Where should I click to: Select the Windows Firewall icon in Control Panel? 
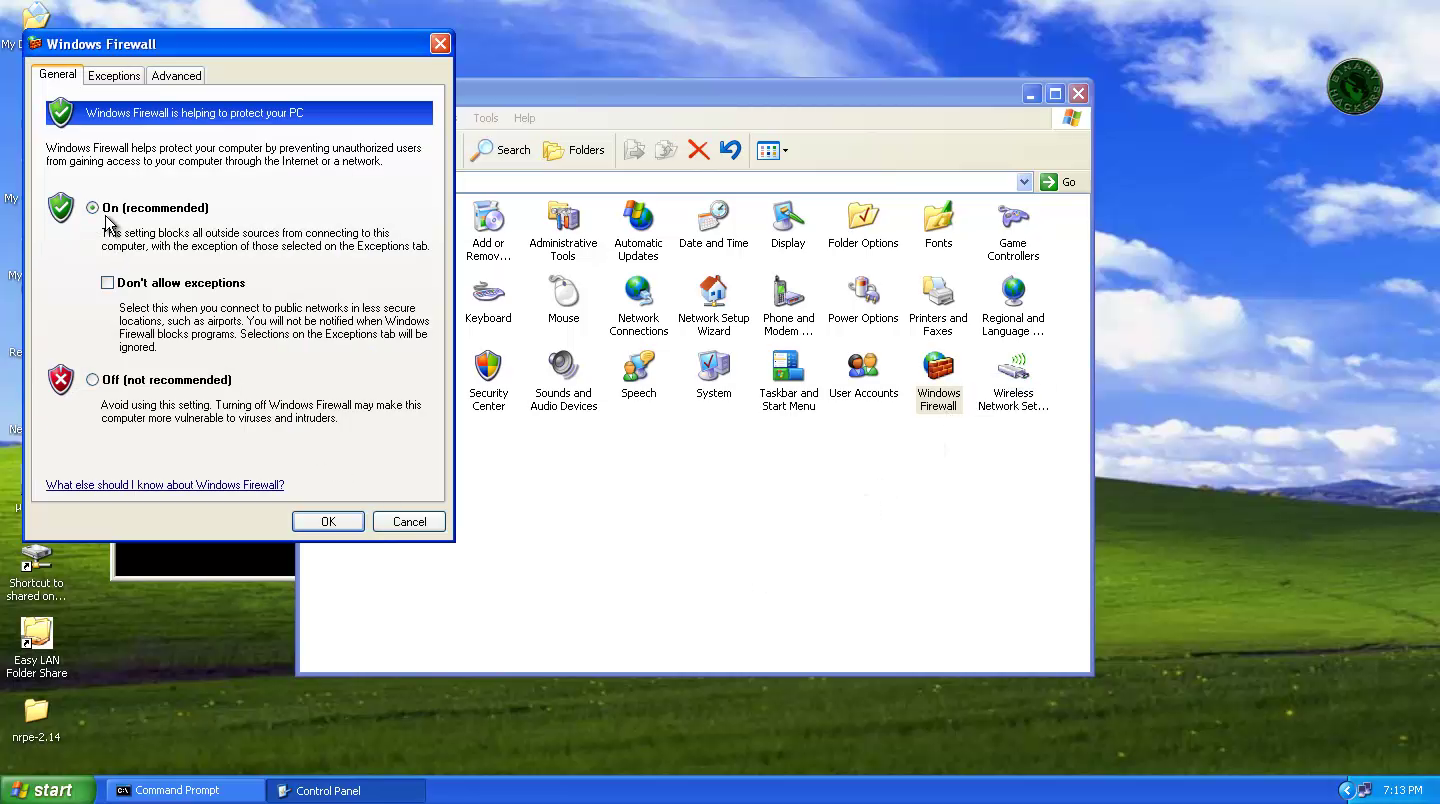pyautogui.click(x=938, y=381)
